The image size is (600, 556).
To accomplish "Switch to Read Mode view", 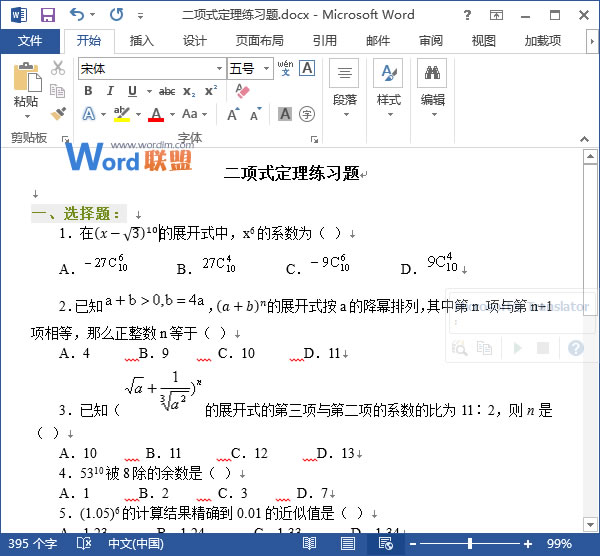I will click(x=309, y=543).
